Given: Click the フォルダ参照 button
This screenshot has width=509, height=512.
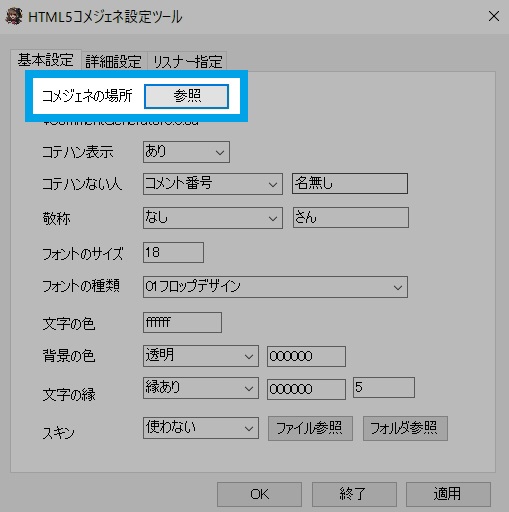Looking at the screenshot, I should point(405,428).
